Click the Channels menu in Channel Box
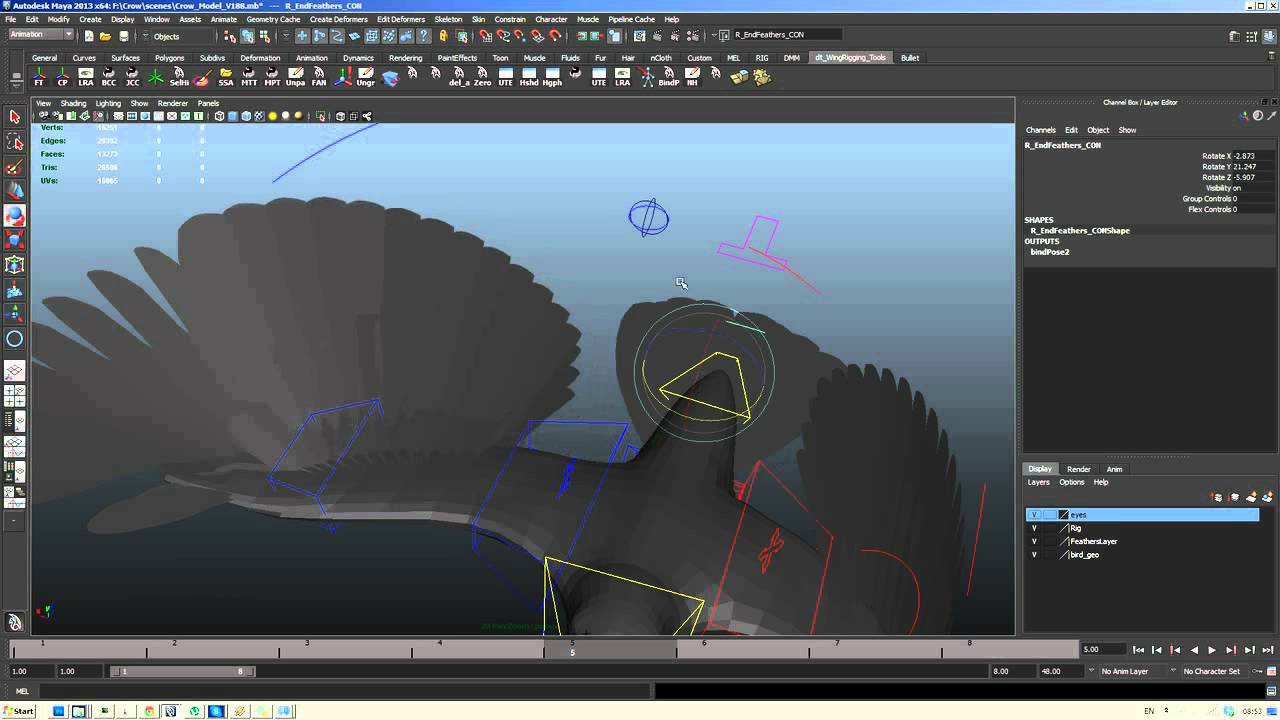Image resolution: width=1280 pixels, height=720 pixels. 1040,130
